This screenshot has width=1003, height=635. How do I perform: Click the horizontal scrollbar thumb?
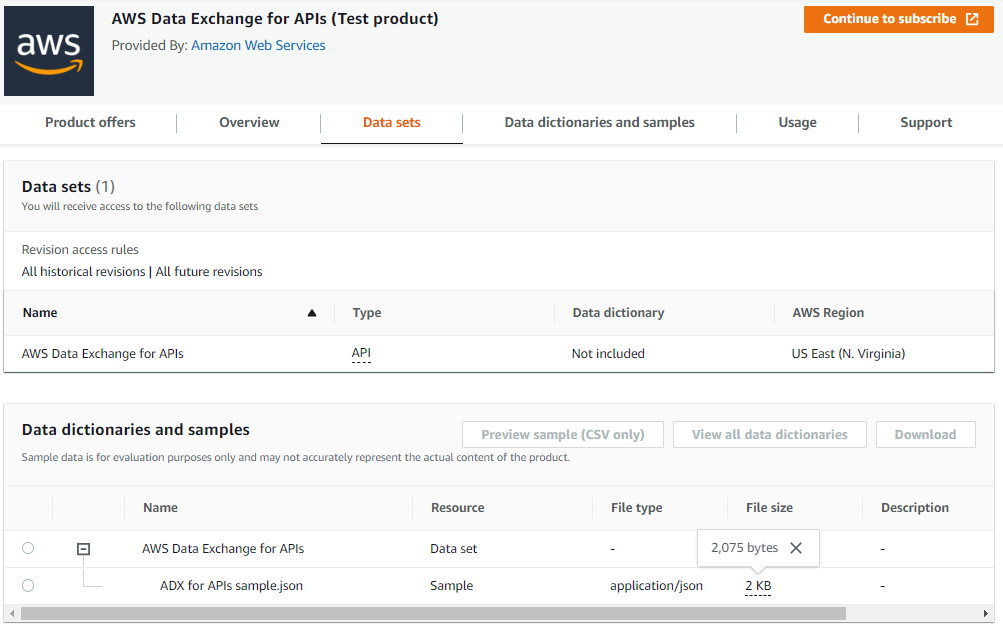(x=433, y=614)
